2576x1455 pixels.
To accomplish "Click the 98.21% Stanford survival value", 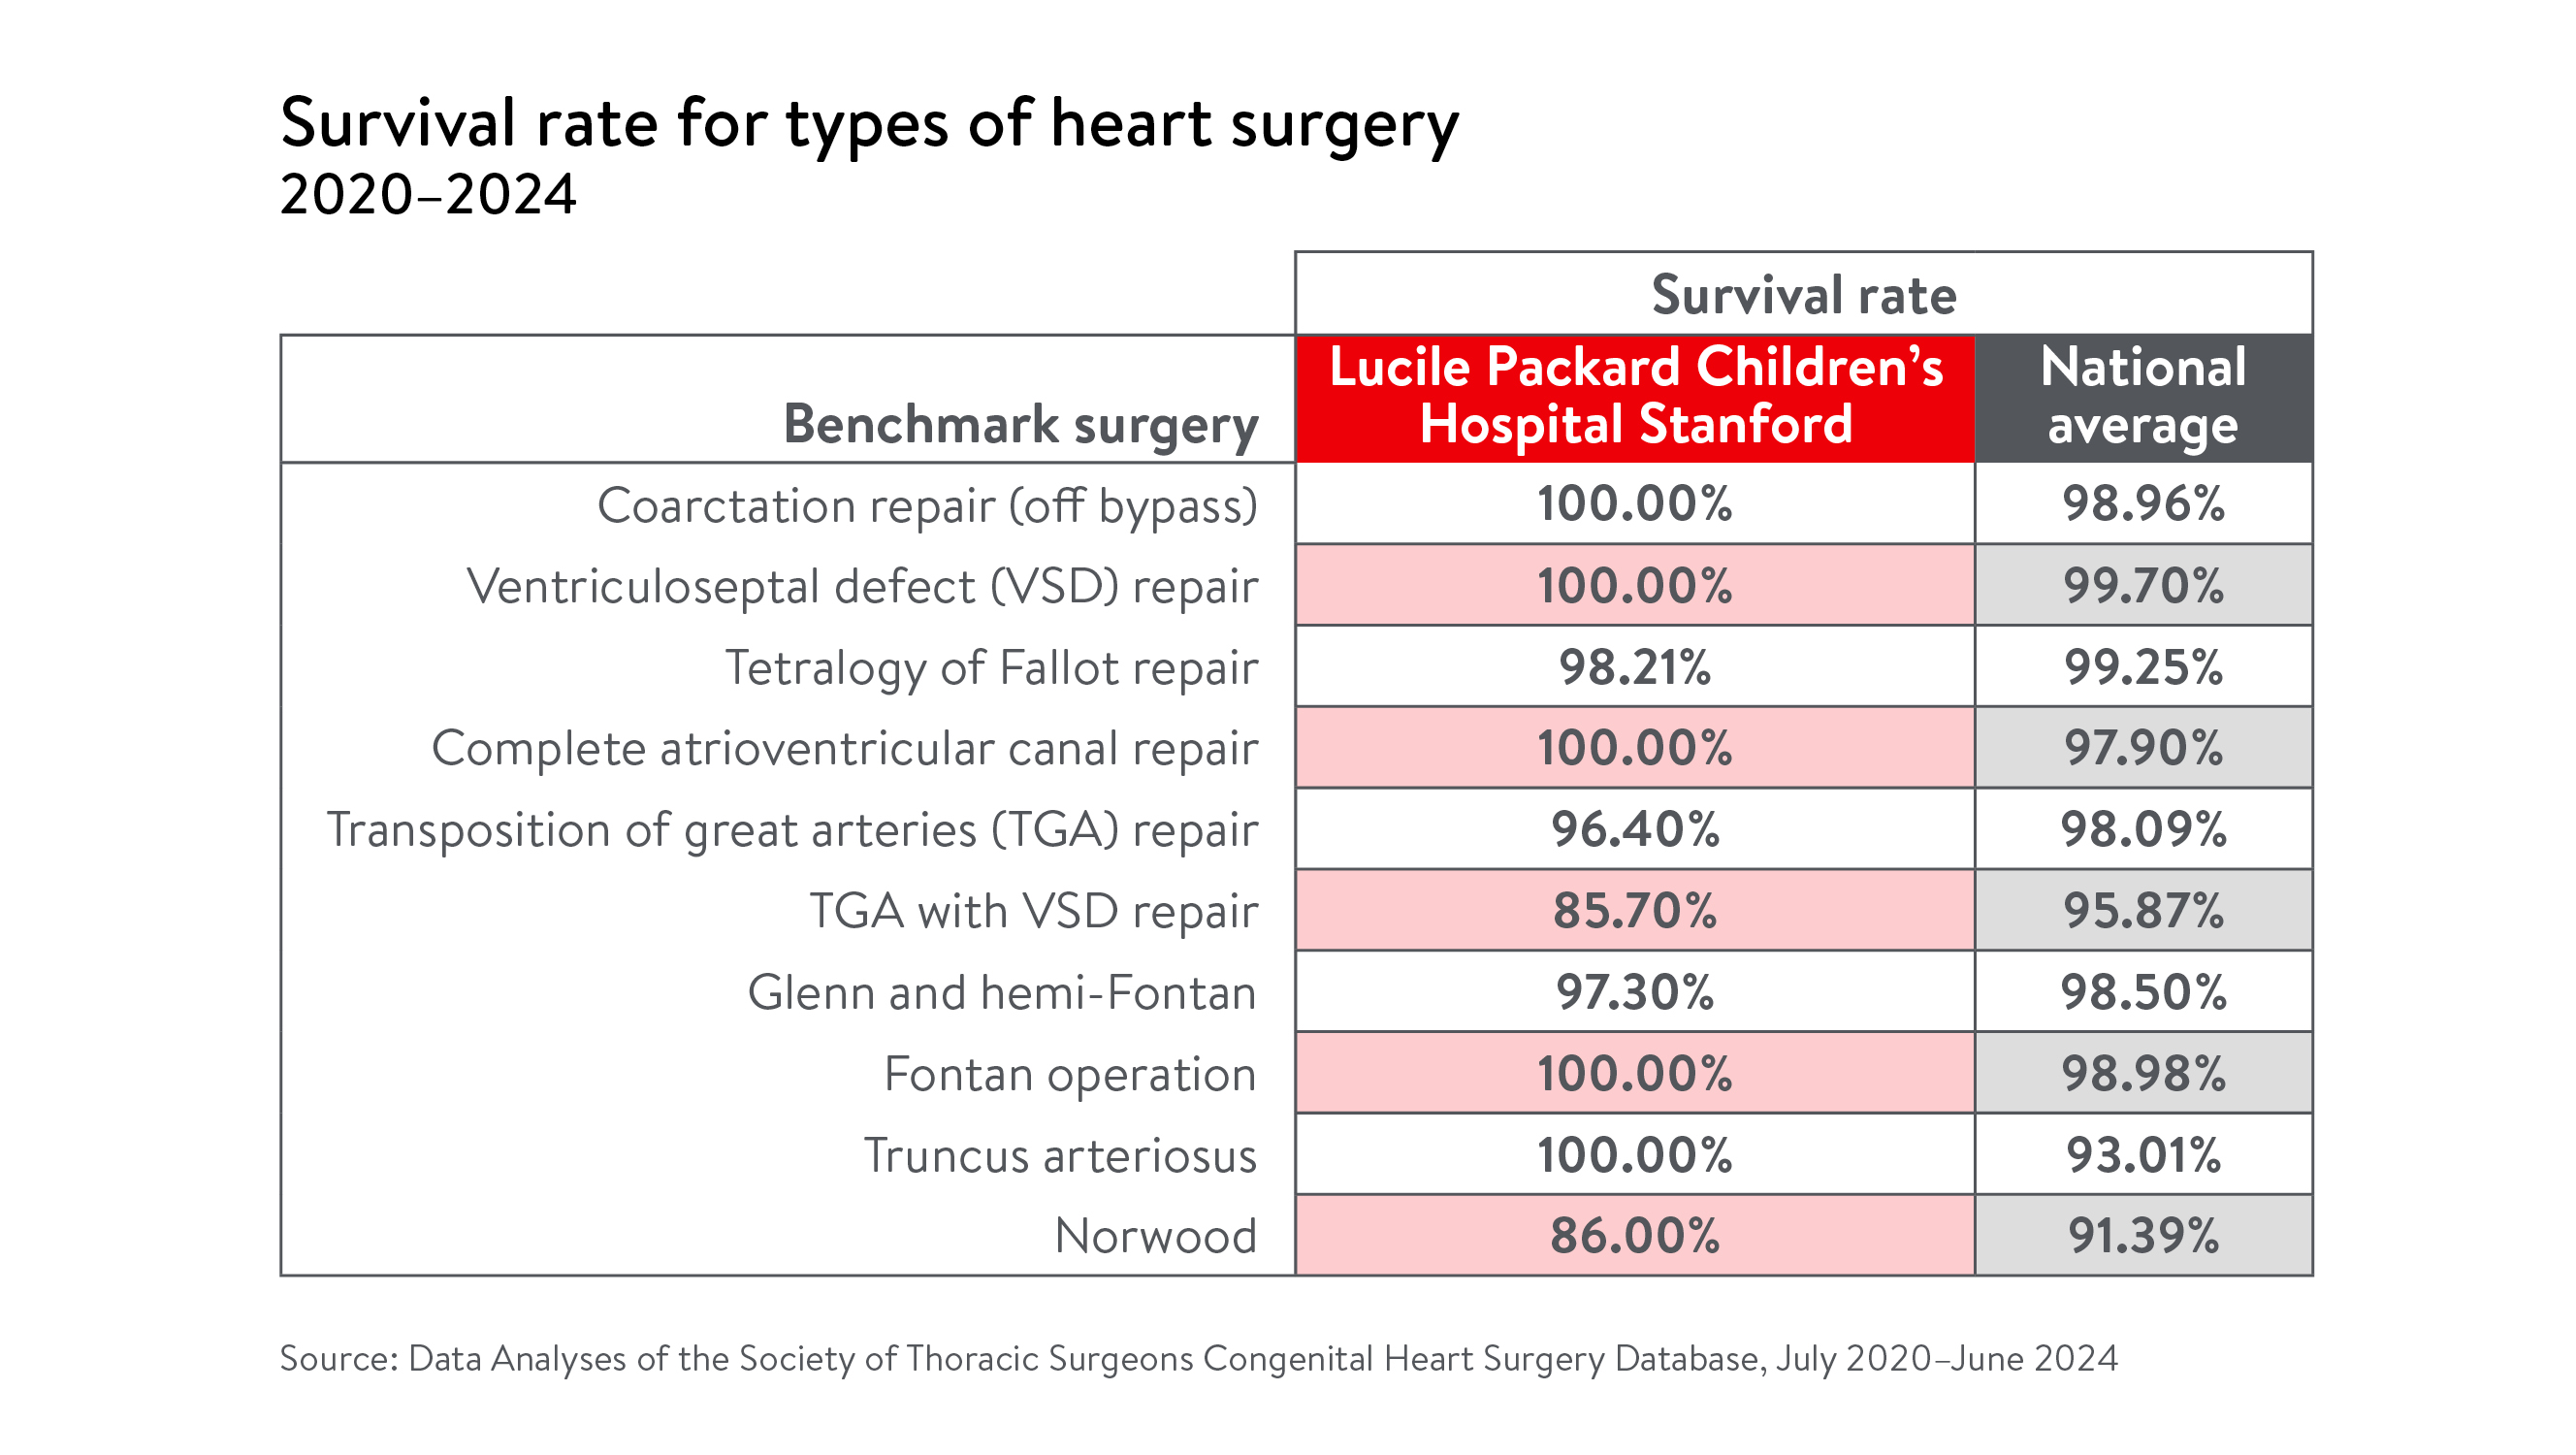I will tap(1634, 667).
